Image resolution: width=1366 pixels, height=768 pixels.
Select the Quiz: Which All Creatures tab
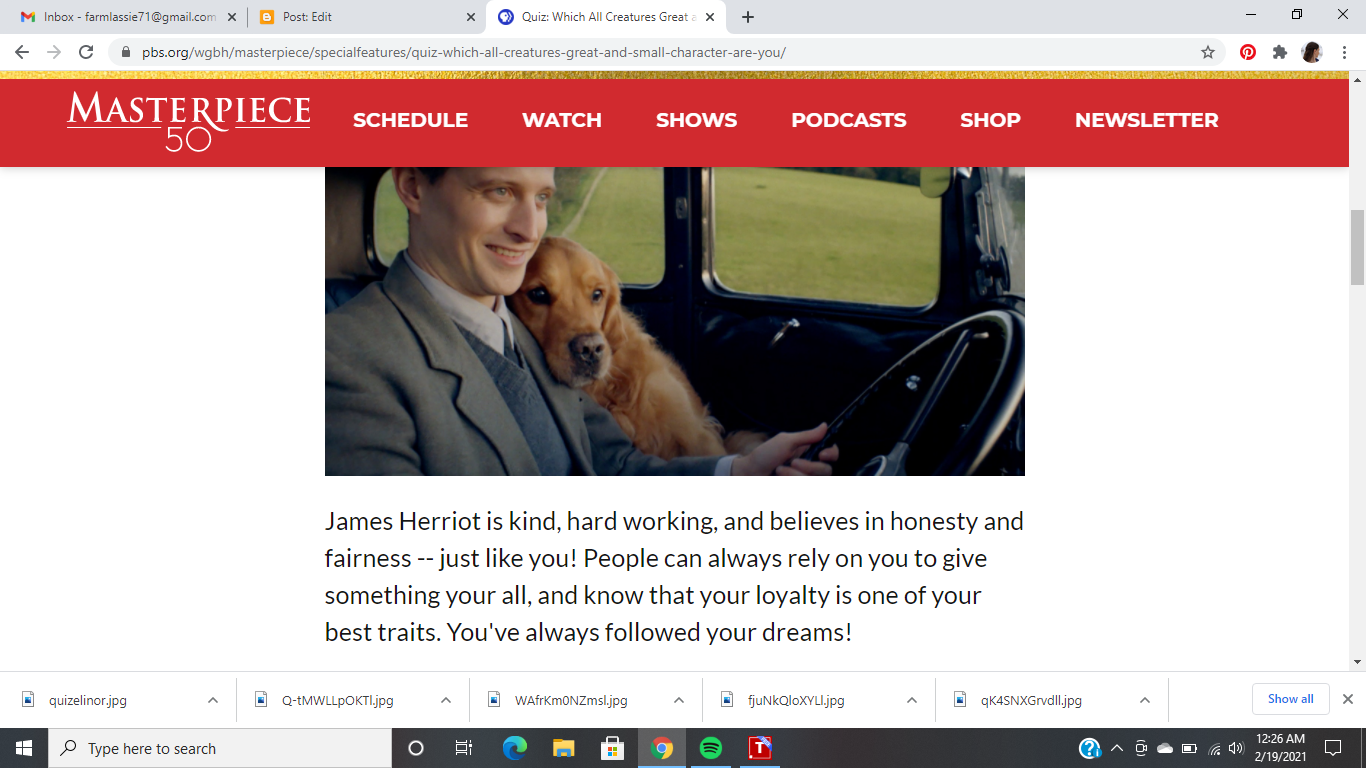[x=606, y=17]
